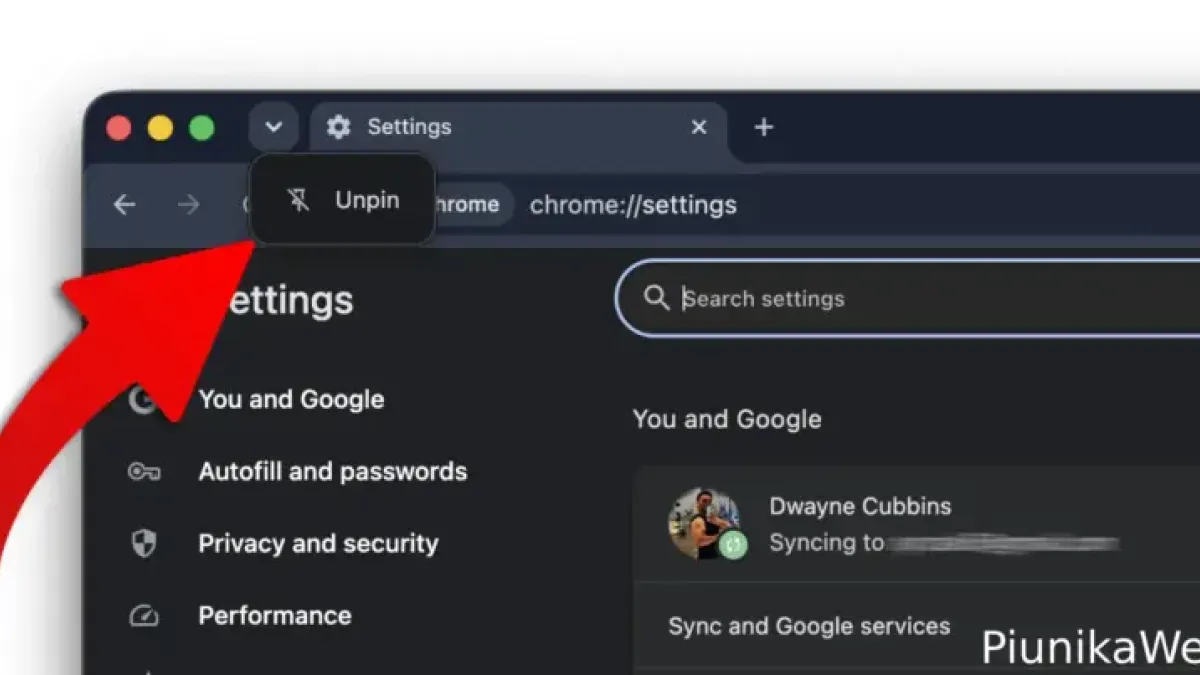Click the Search settings field
1200x675 pixels.
point(908,298)
